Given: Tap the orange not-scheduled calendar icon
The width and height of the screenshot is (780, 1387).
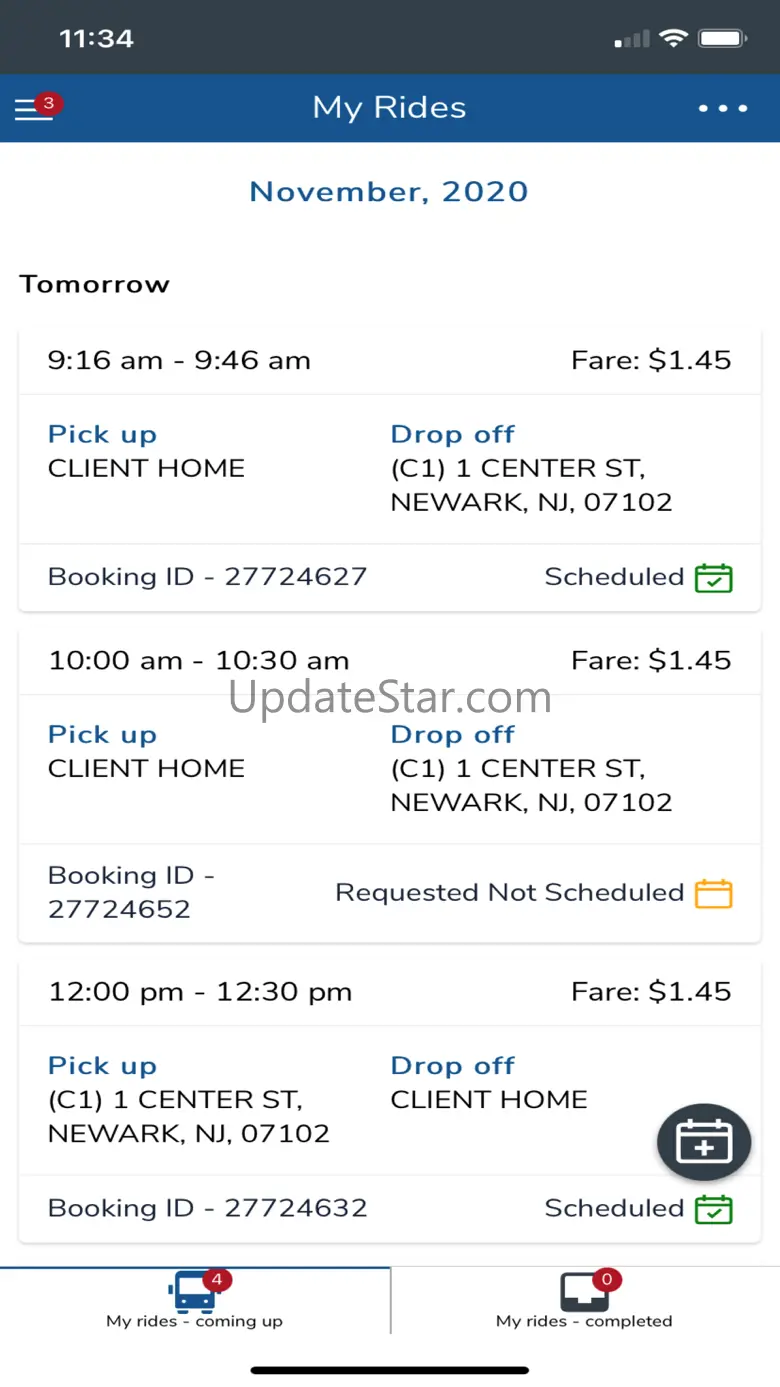Looking at the screenshot, I should pos(714,893).
